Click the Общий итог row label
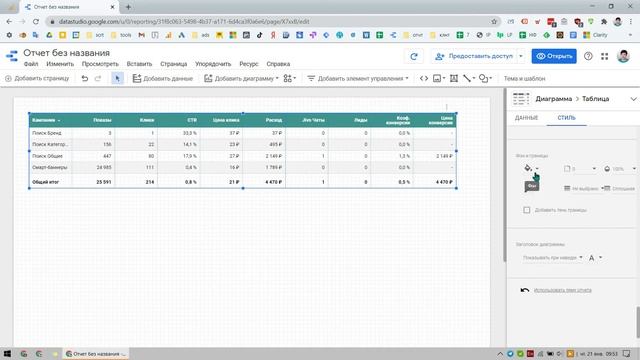The height and width of the screenshot is (360, 640). pos(45,182)
